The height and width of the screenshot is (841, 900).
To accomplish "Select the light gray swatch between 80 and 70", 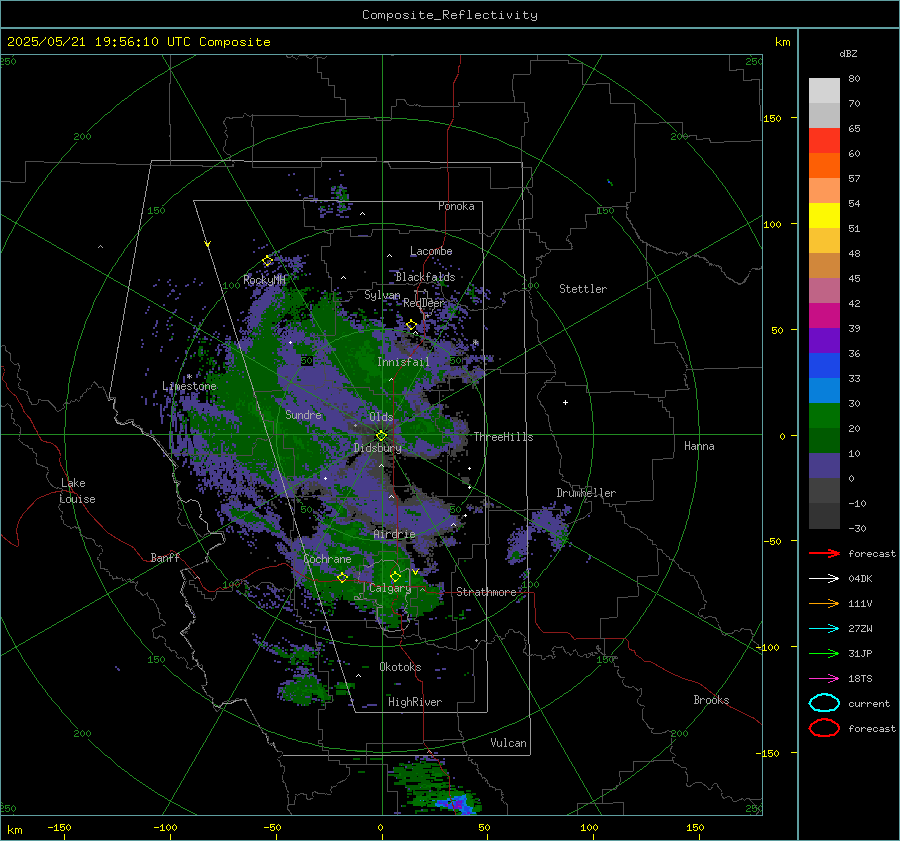I will pos(824,90).
